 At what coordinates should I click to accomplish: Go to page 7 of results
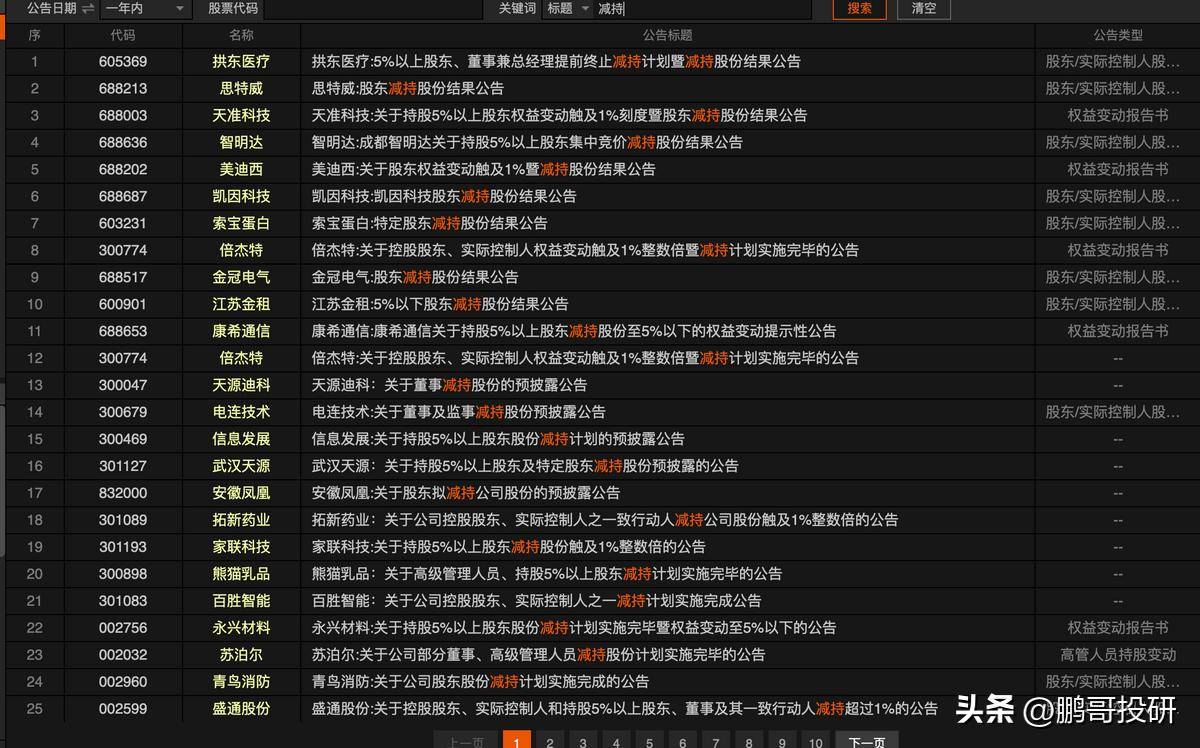point(716,742)
